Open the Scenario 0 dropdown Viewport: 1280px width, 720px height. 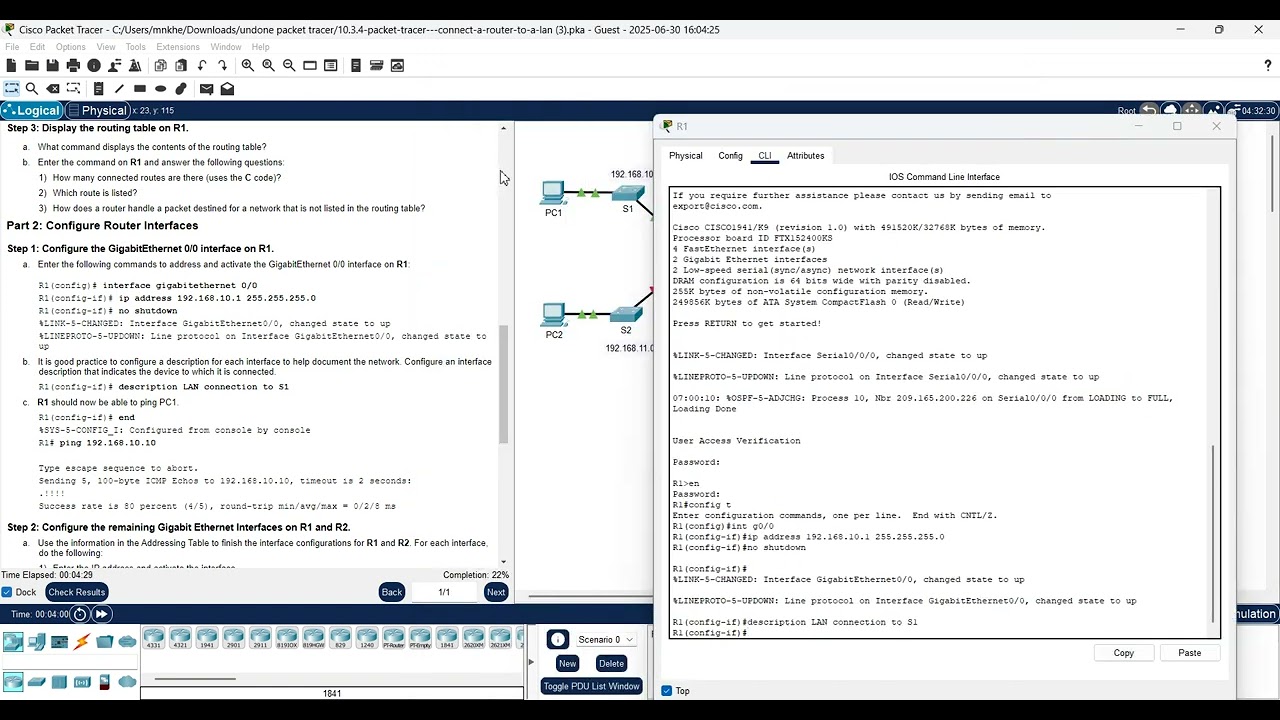tap(605, 639)
